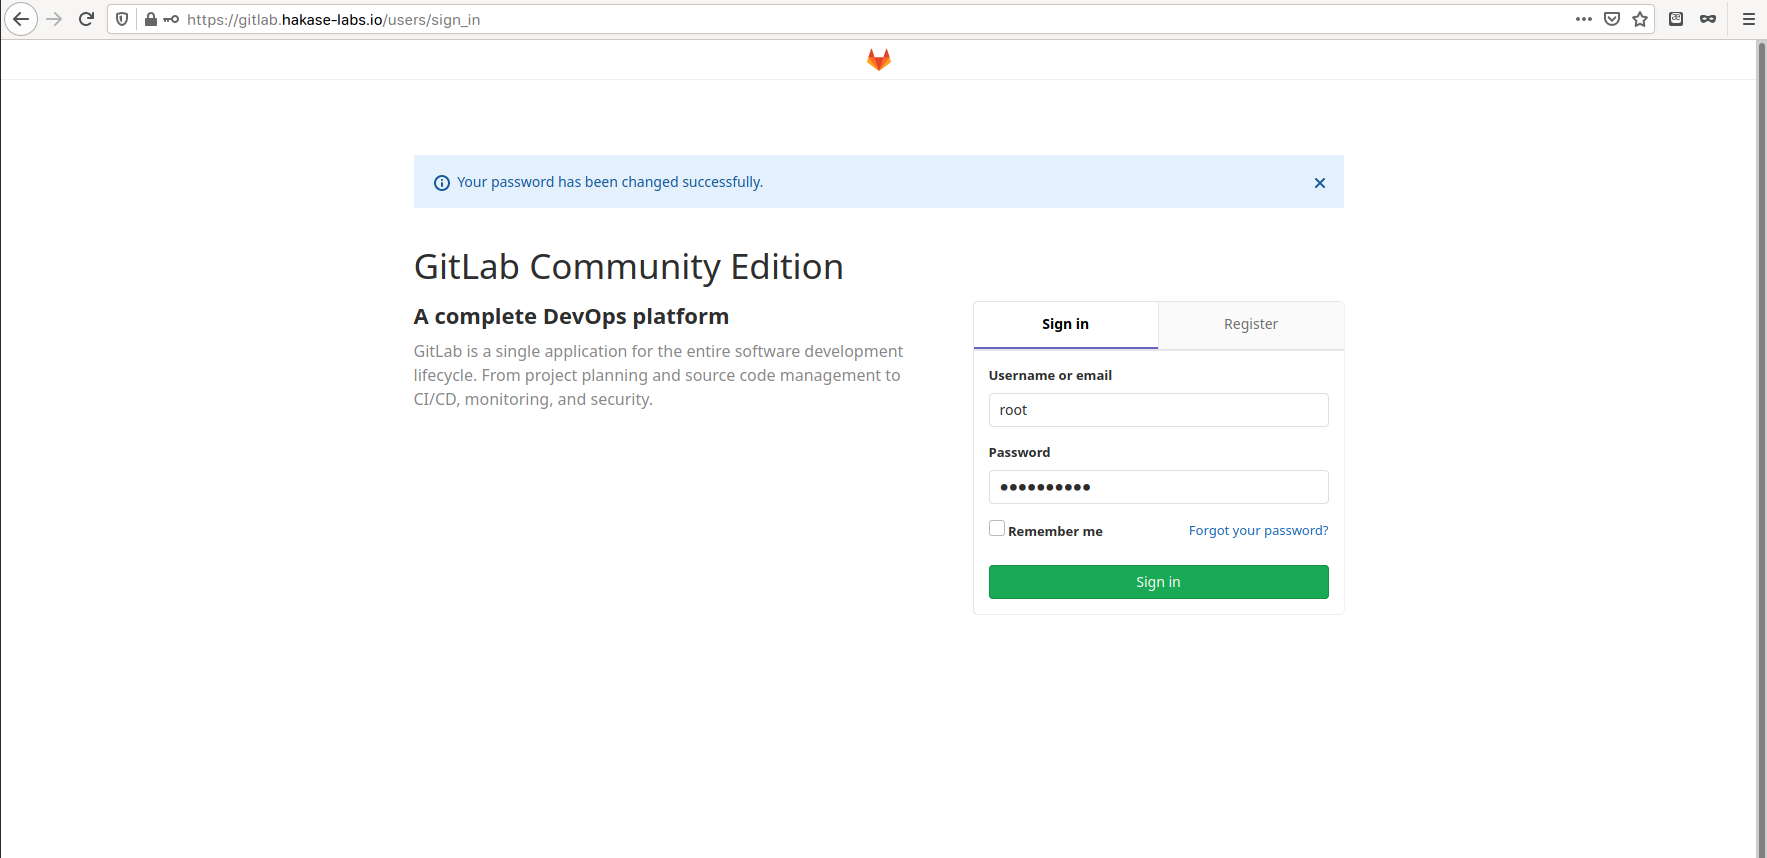Enable the Remember me checkbox
The width and height of the screenshot is (1767, 858).
tap(997, 528)
